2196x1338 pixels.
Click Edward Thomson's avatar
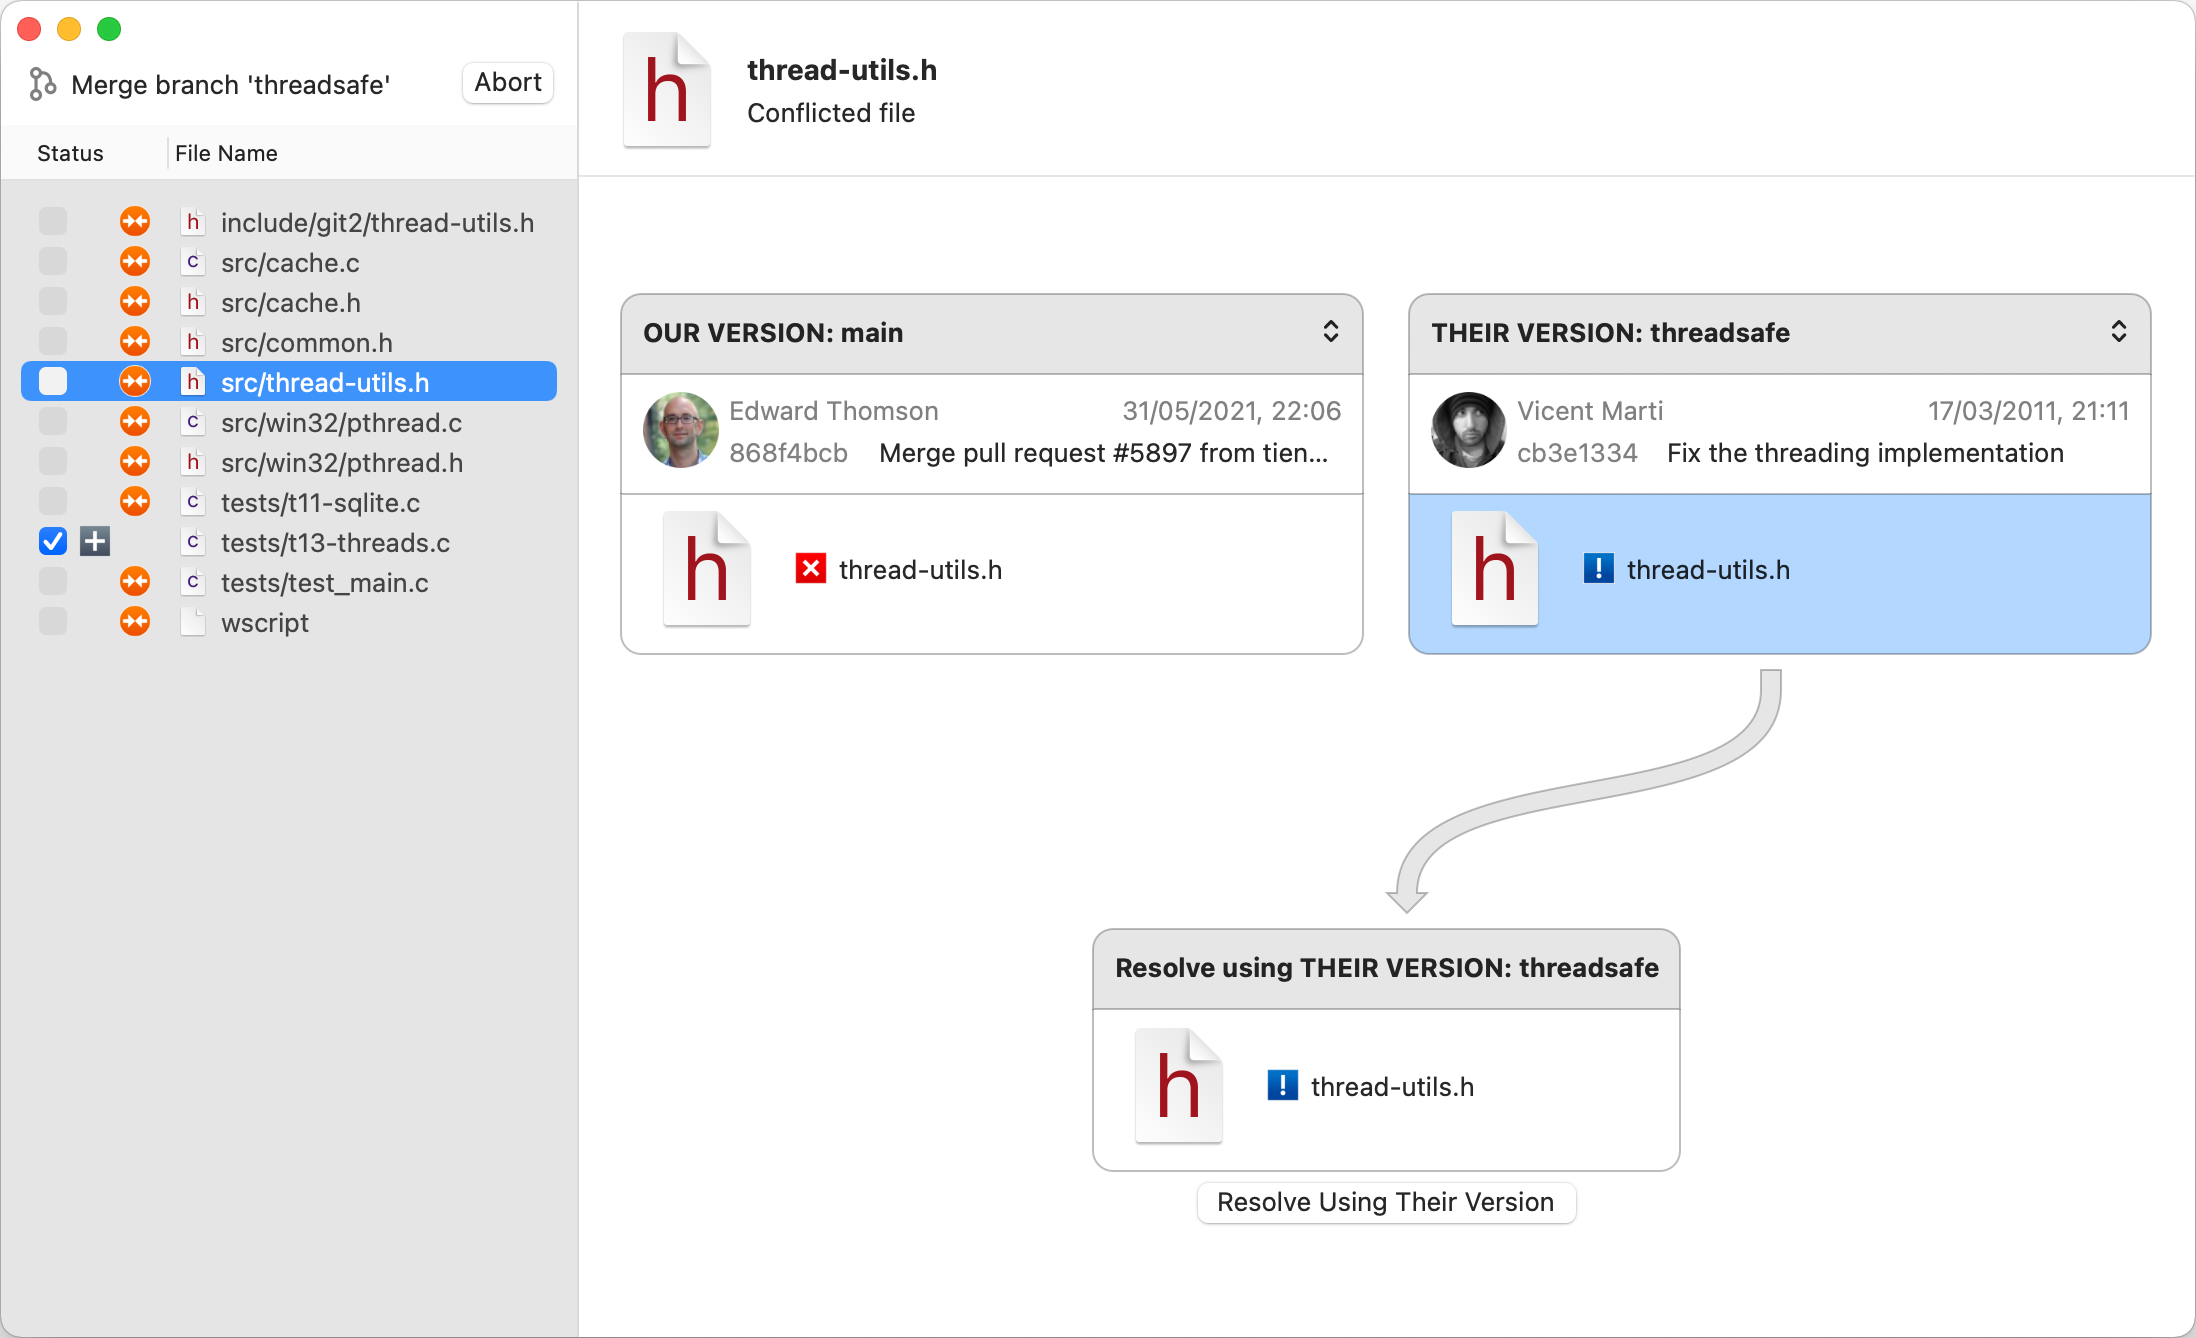(x=680, y=430)
